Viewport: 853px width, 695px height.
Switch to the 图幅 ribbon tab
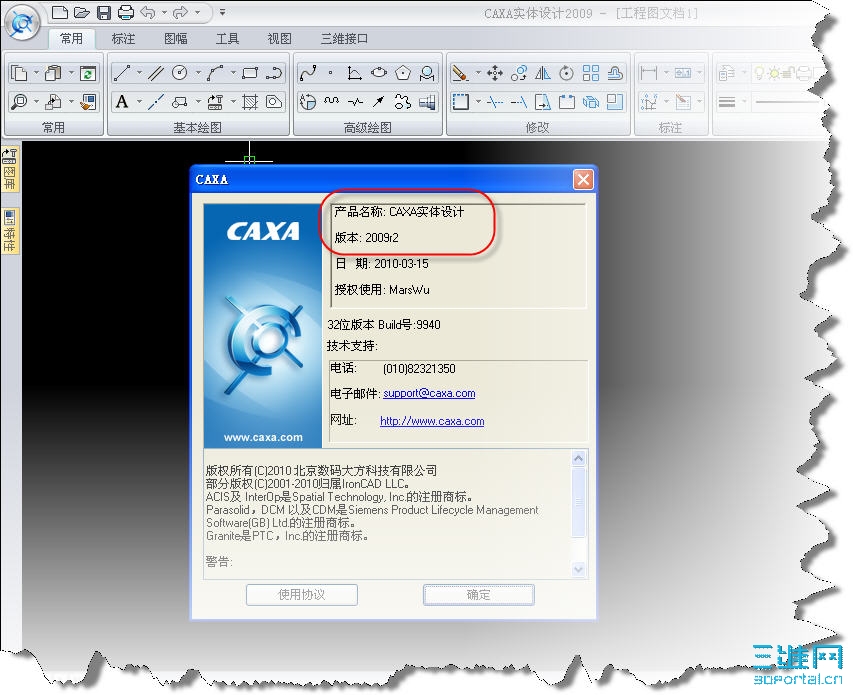point(176,39)
